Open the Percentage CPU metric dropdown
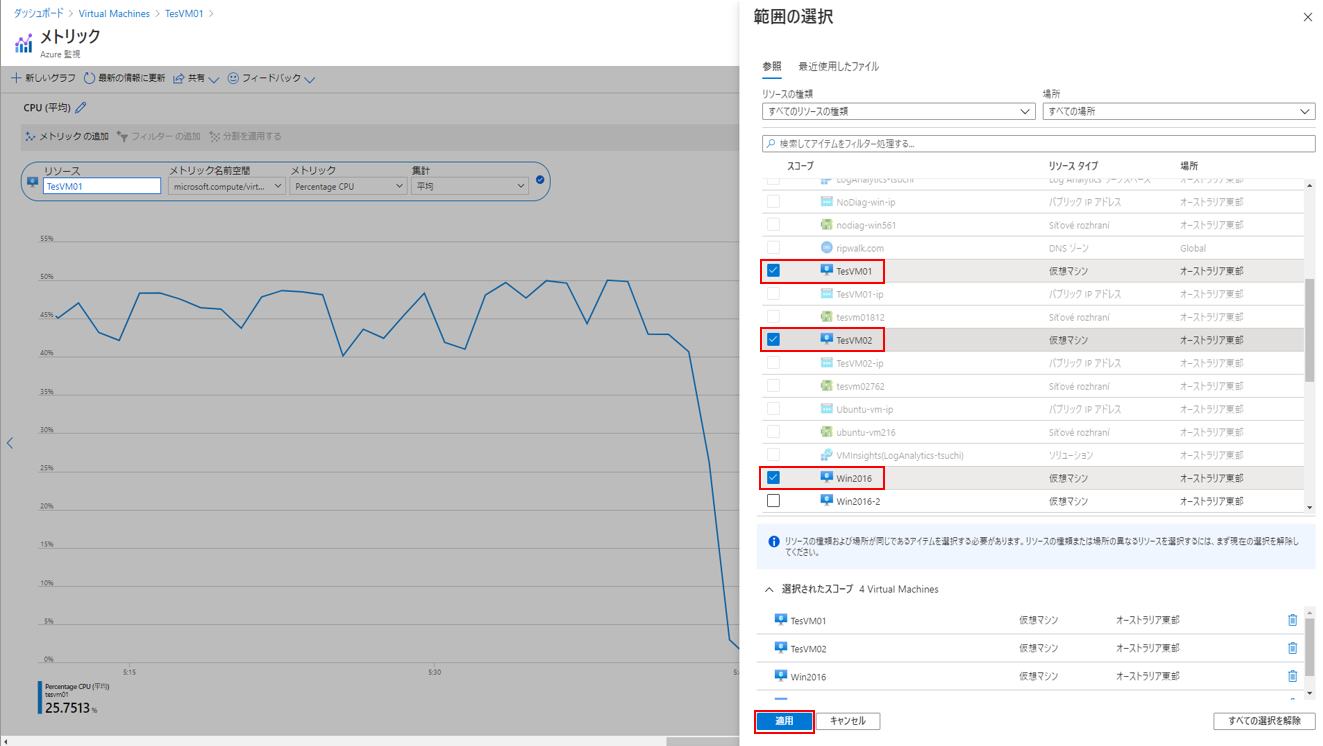The height and width of the screenshot is (746, 1323). tap(348, 186)
